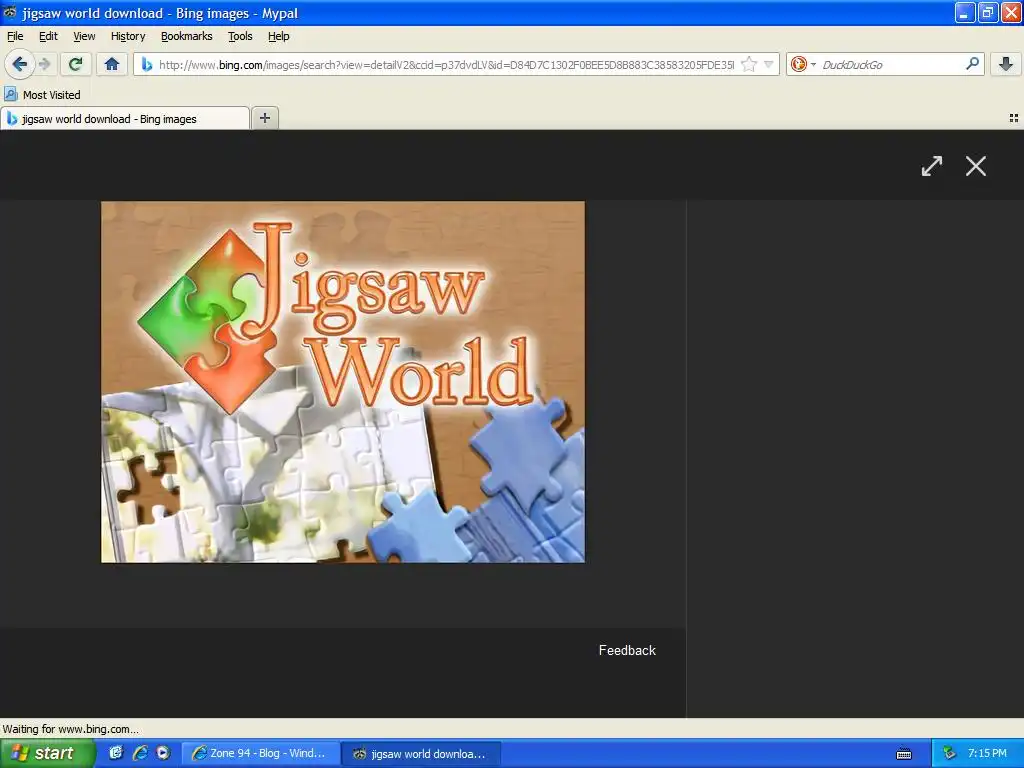Show the tab groups grid icon
The height and width of the screenshot is (768, 1024).
coord(1014,118)
